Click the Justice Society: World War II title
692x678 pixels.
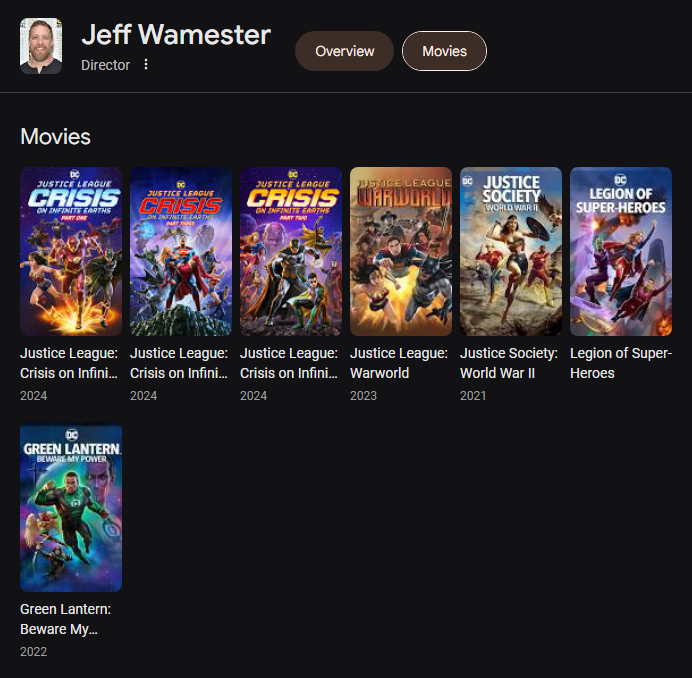[509, 363]
